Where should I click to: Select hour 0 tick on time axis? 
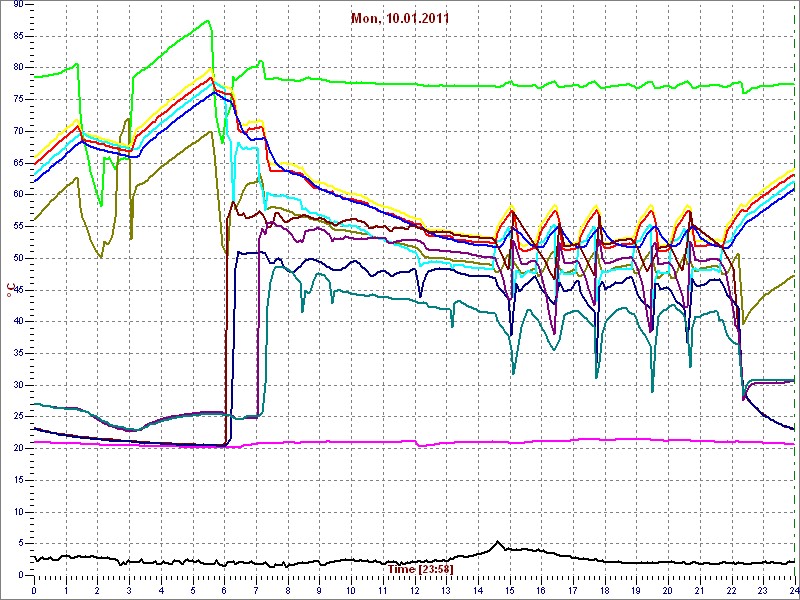click(34, 590)
